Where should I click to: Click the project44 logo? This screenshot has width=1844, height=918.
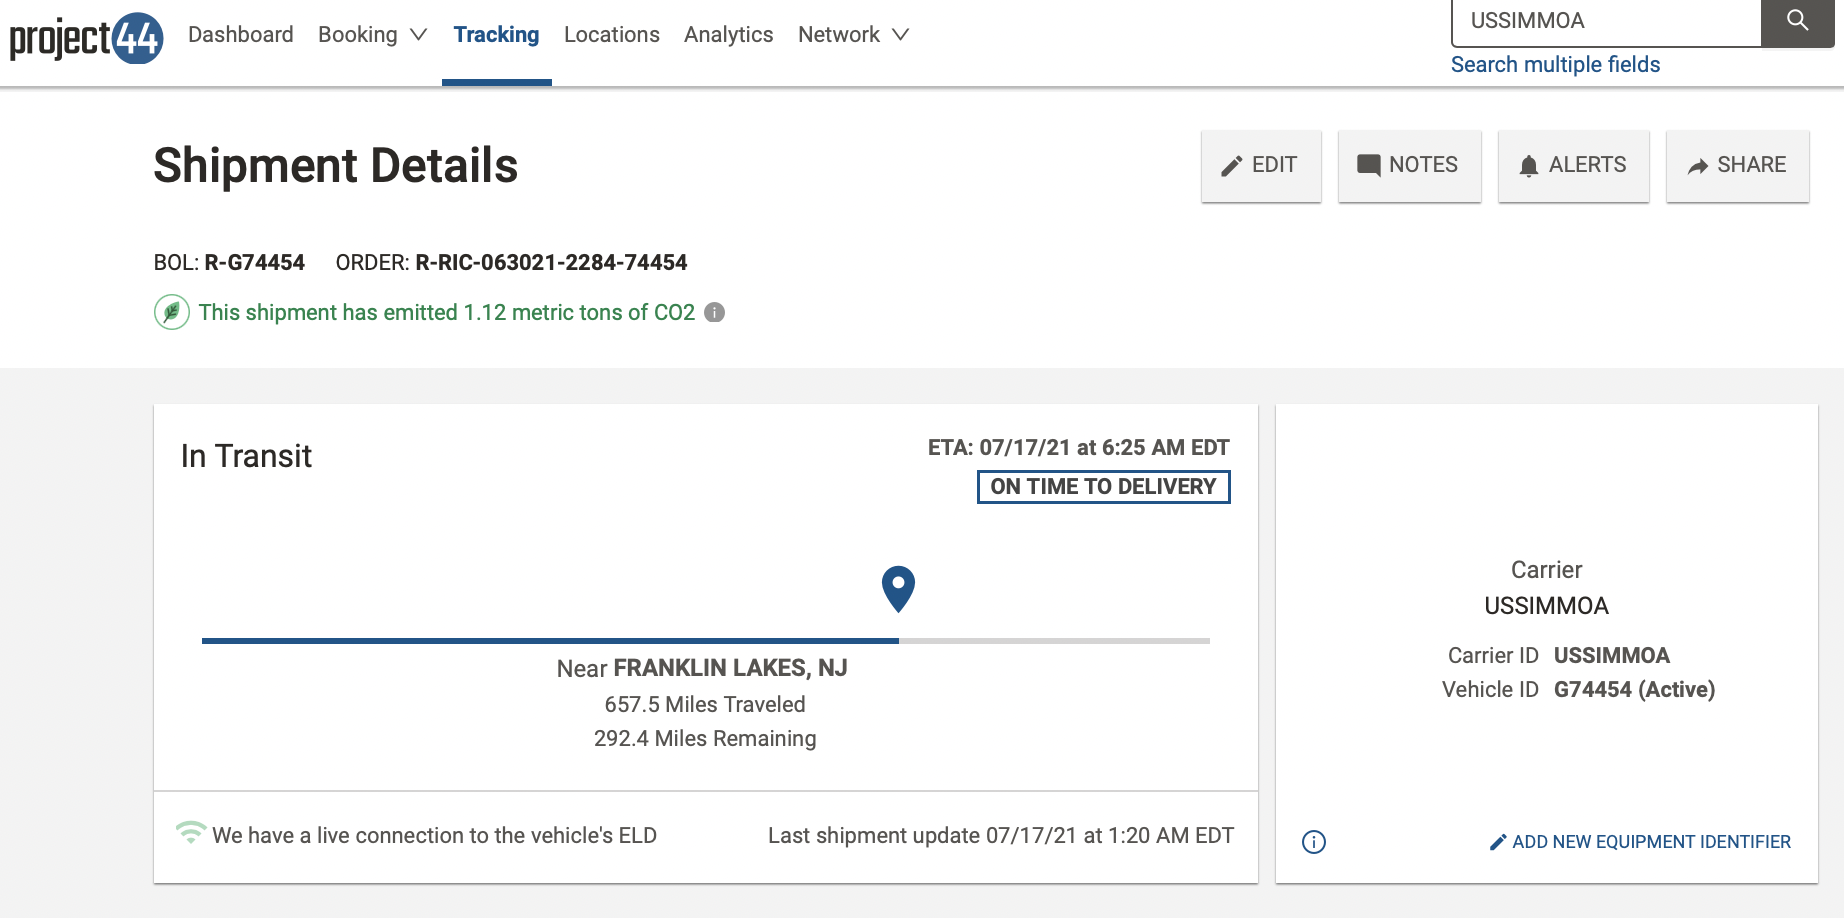pos(86,38)
